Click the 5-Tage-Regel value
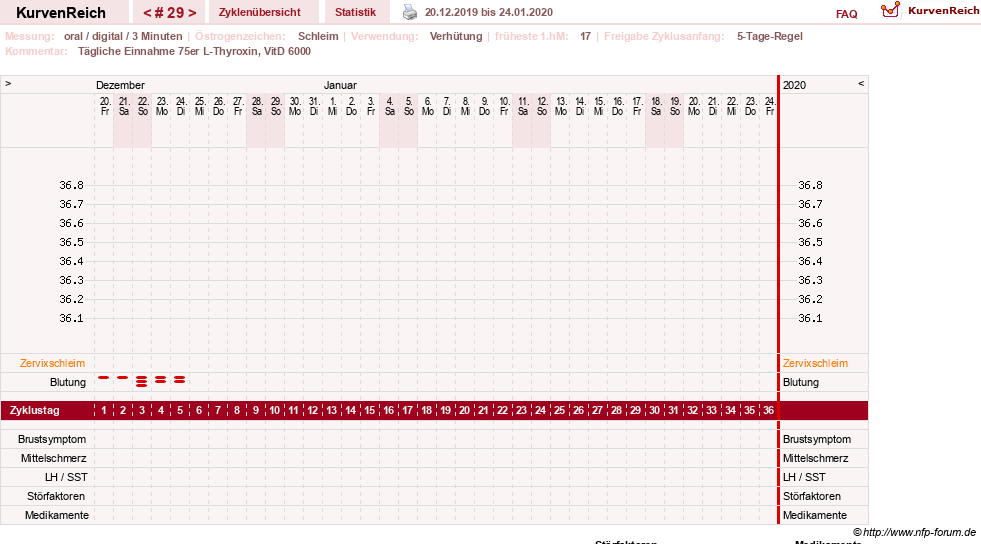The image size is (981, 544). coord(770,36)
